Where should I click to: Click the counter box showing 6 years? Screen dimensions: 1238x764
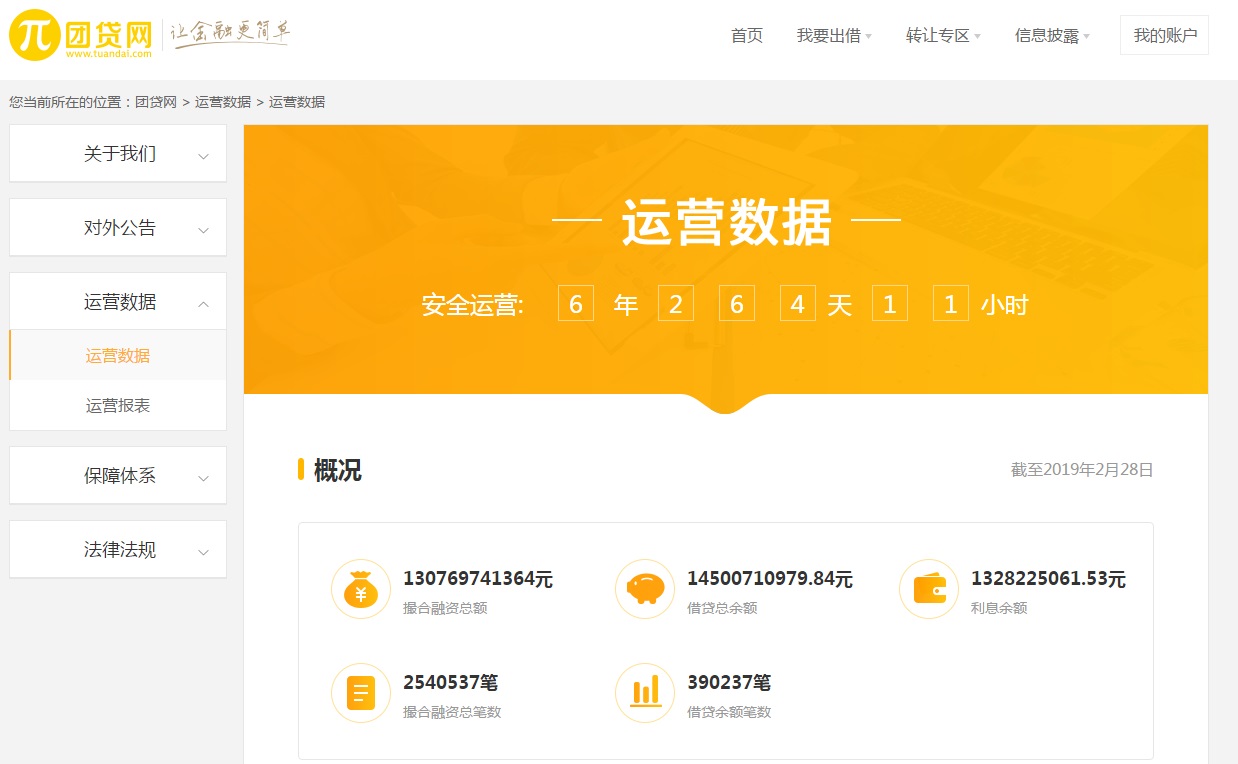(x=575, y=303)
